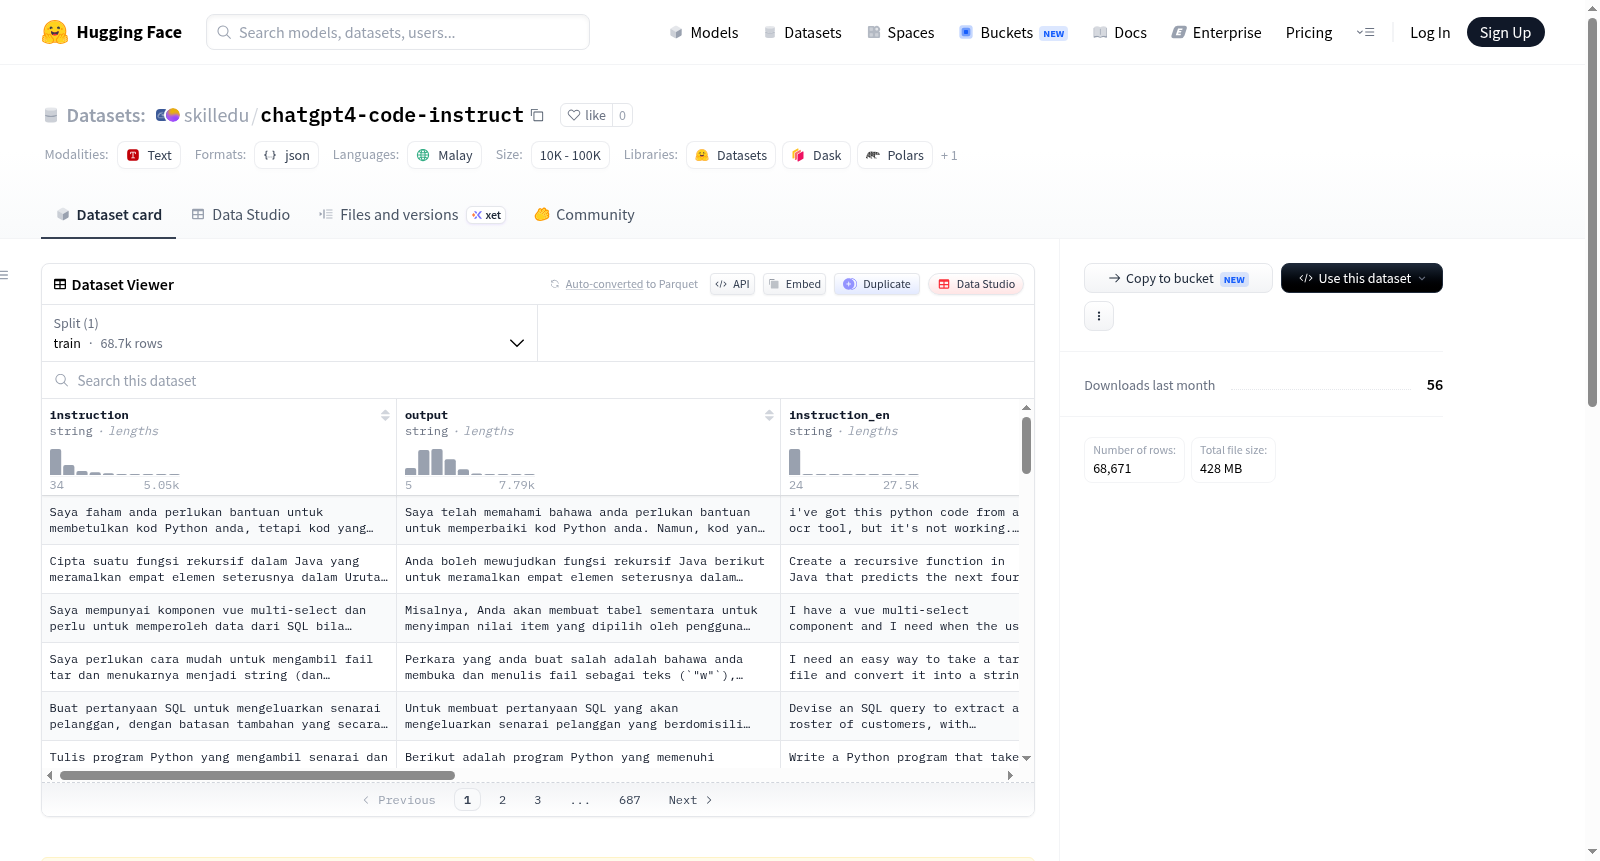Open the API button in viewer
This screenshot has height=861, width=1600.
[732, 284]
